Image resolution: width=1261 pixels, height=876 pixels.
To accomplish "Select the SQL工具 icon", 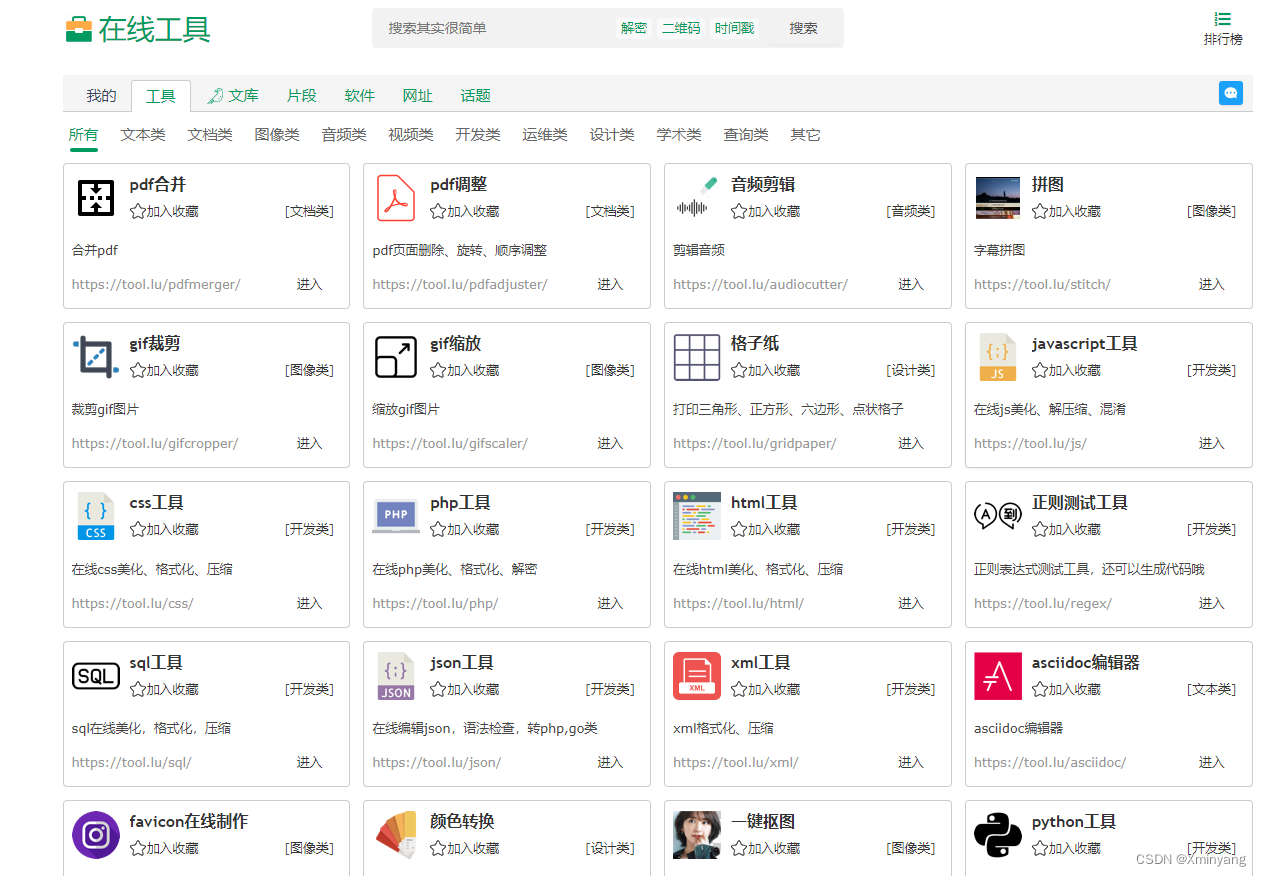I will click(x=96, y=675).
